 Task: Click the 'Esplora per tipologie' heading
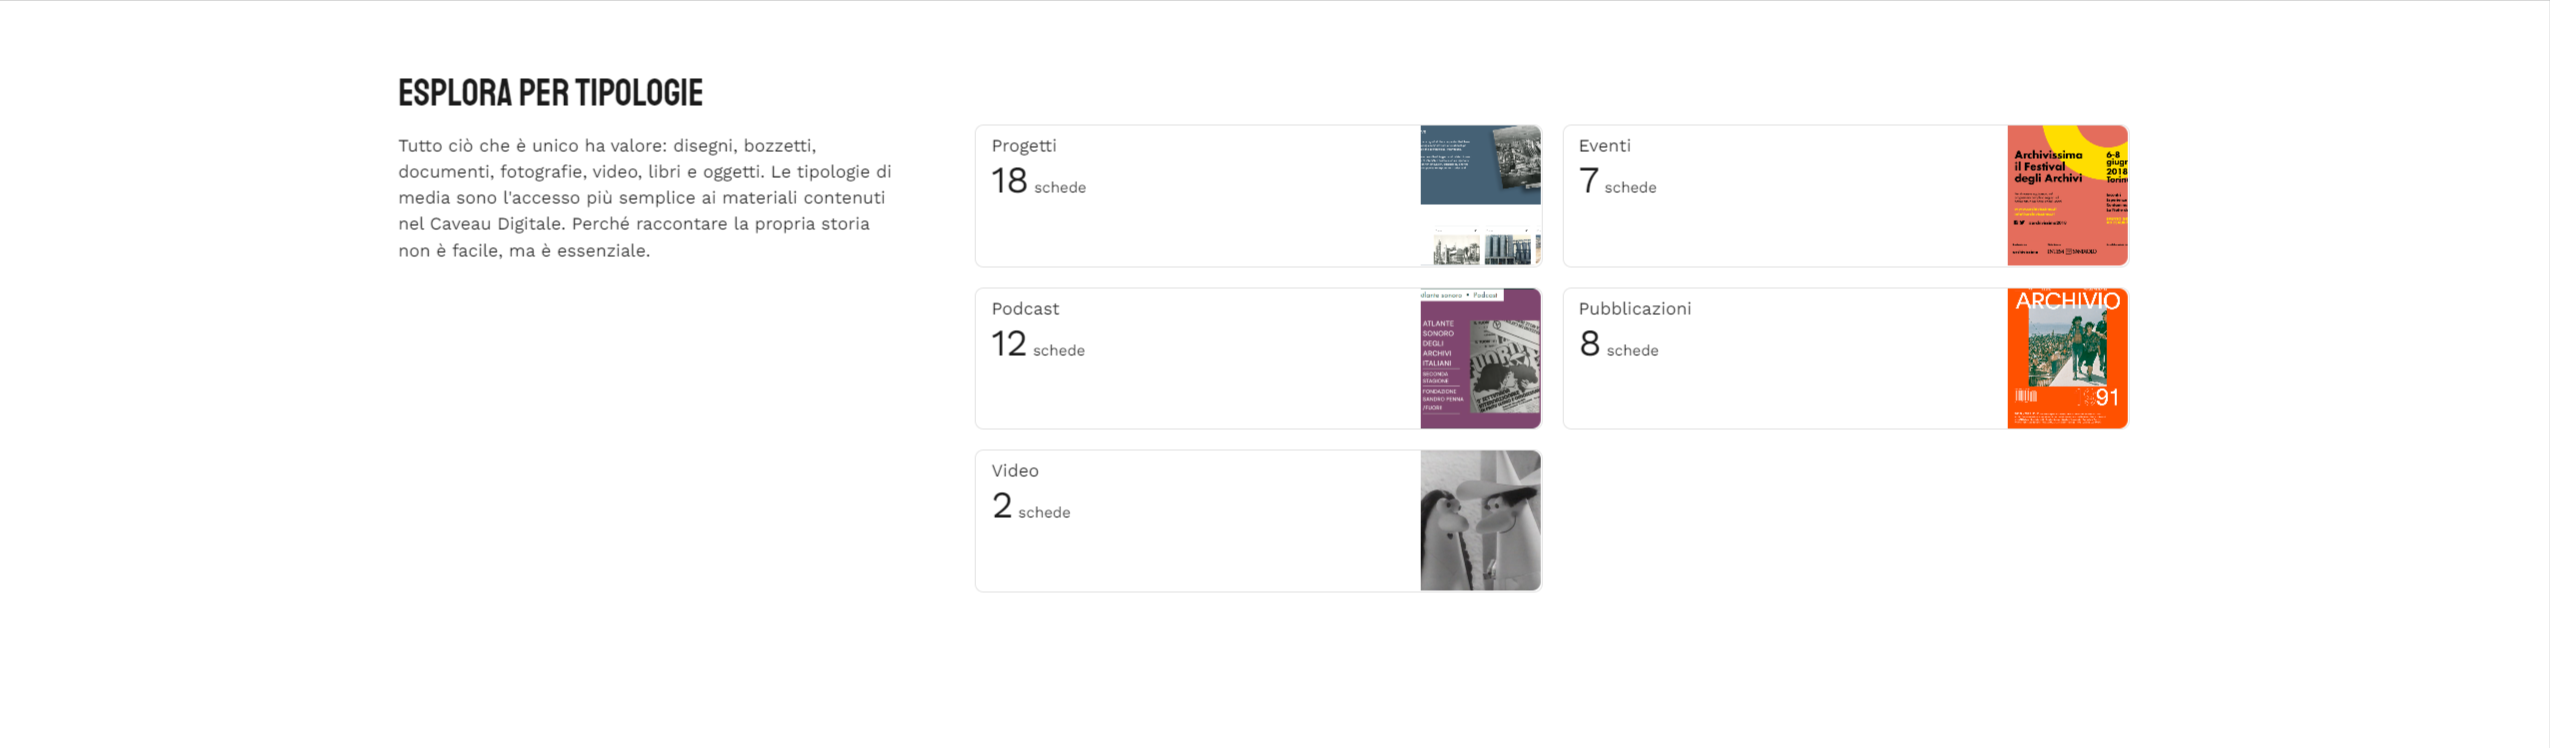pos(550,93)
